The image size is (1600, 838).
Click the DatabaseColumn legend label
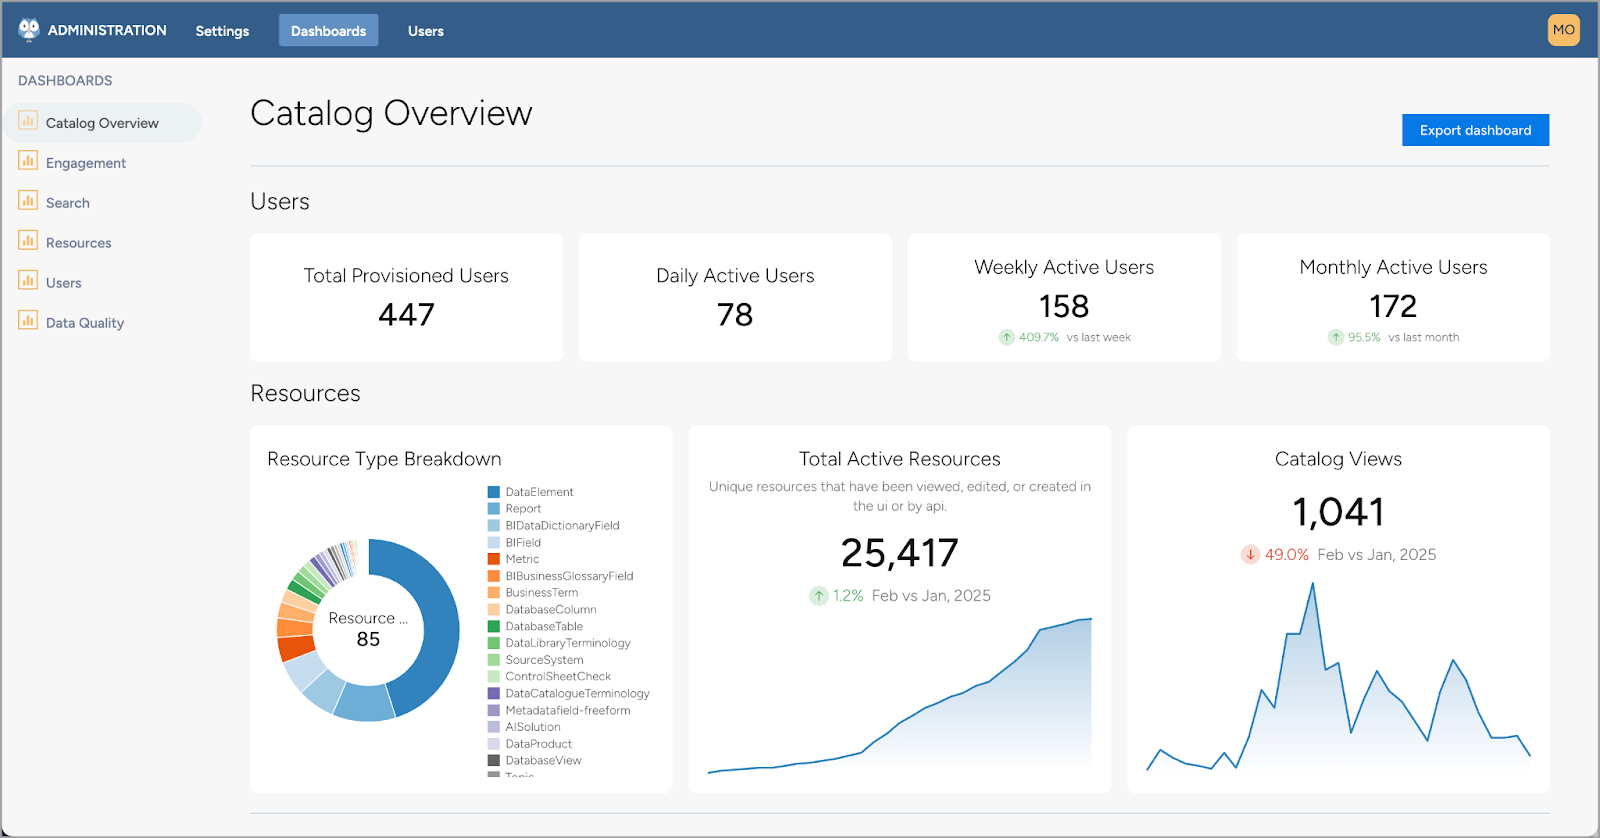point(551,609)
